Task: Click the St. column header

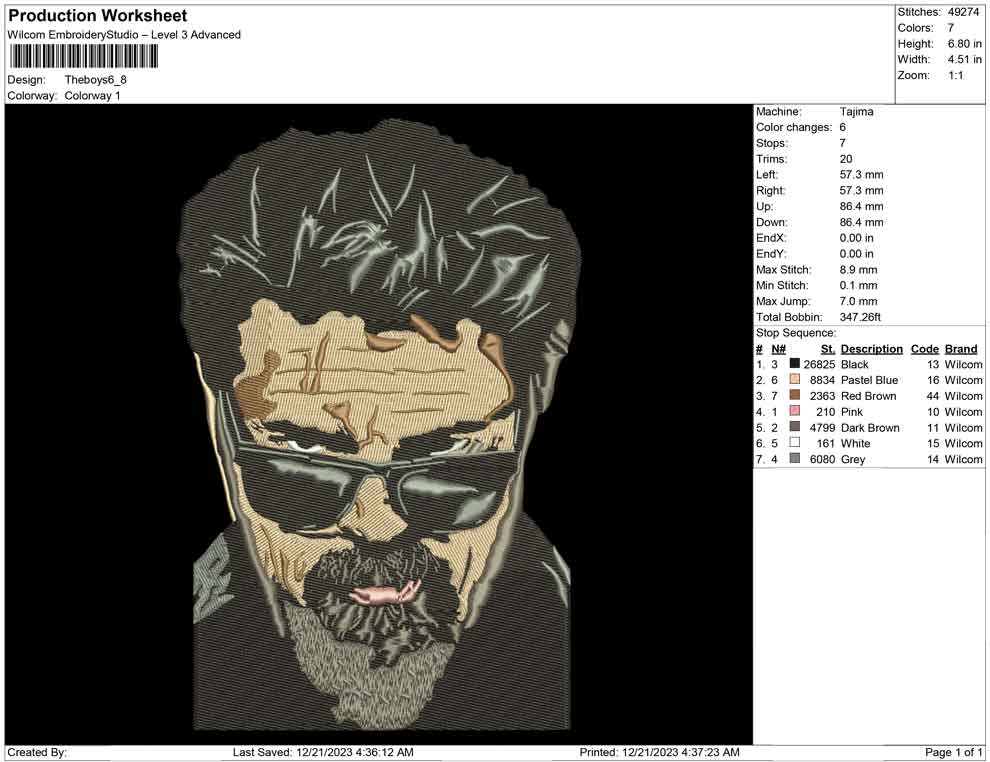Action: click(x=827, y=349)
